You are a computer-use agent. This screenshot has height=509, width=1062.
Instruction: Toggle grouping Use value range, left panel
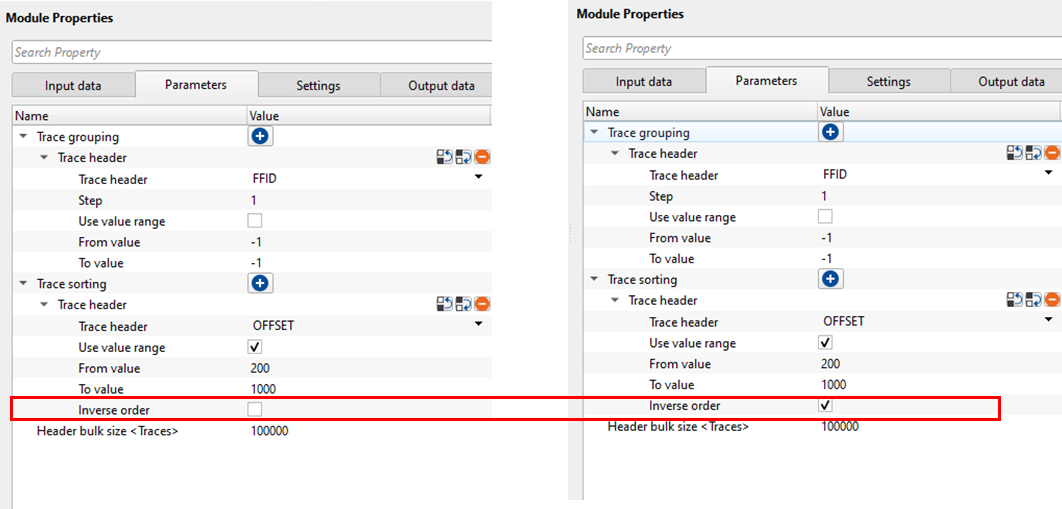pos(255,221)
